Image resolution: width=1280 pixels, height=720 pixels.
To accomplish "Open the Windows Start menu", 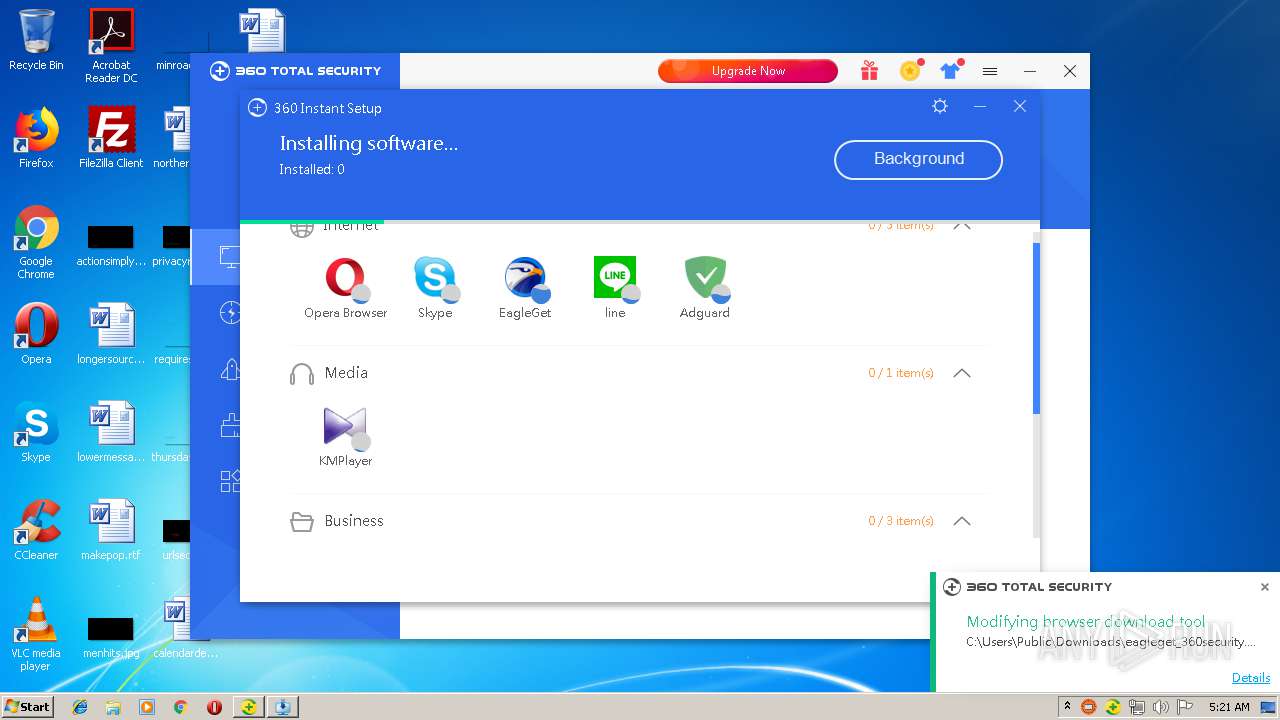I will click(28, 706).
